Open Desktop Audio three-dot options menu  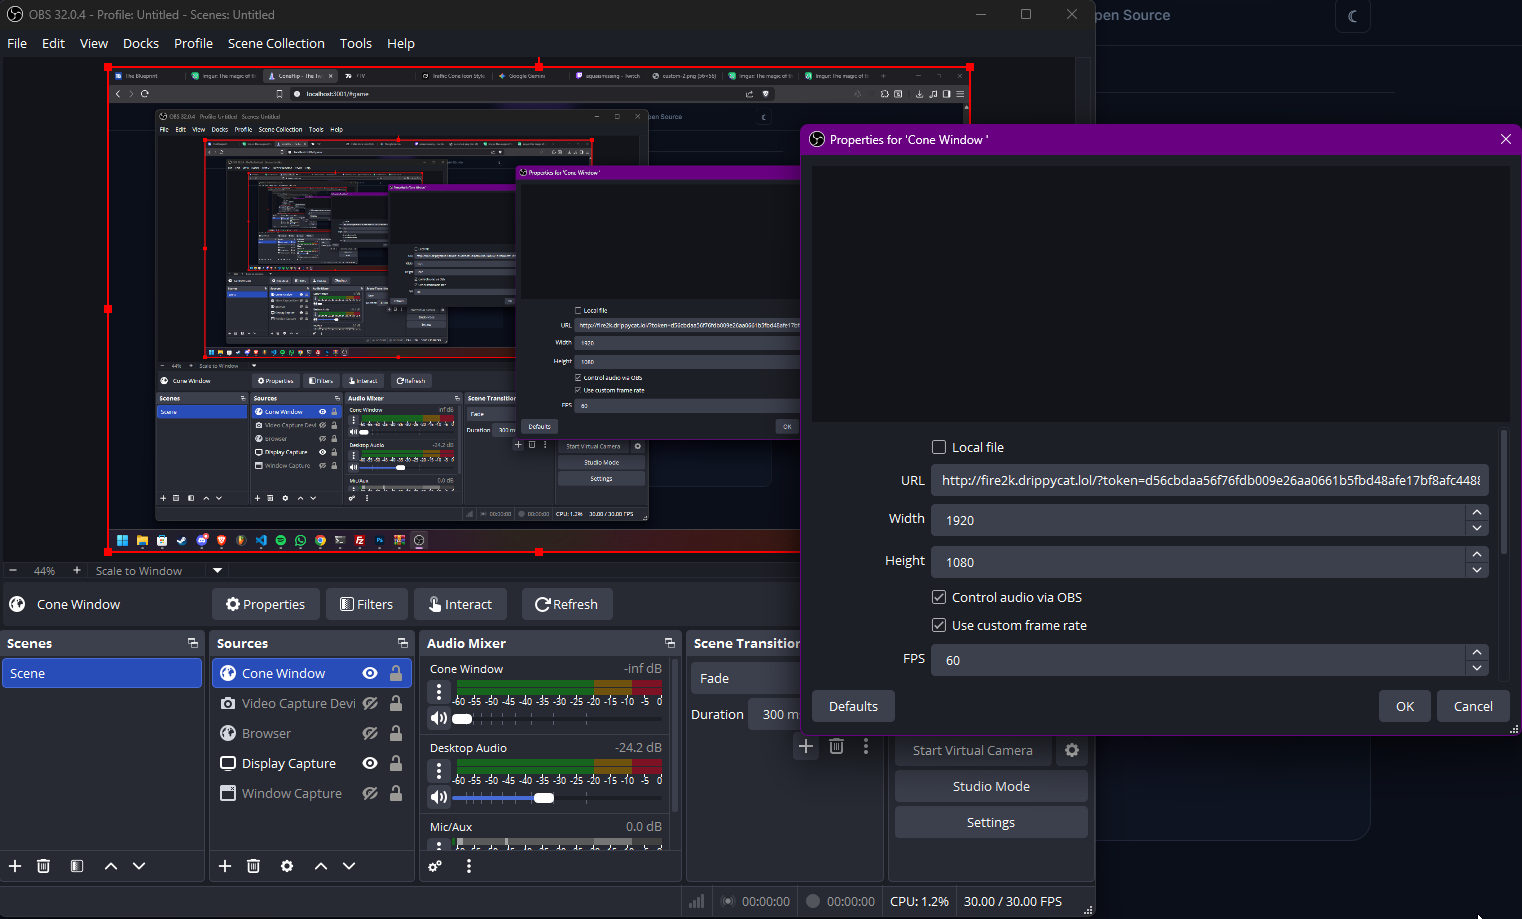(x=439, y=770)
